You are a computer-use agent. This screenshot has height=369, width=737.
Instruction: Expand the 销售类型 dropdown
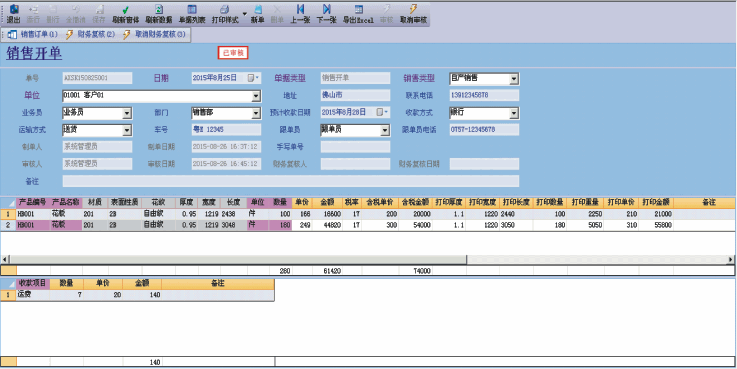(x=514, y=79)
